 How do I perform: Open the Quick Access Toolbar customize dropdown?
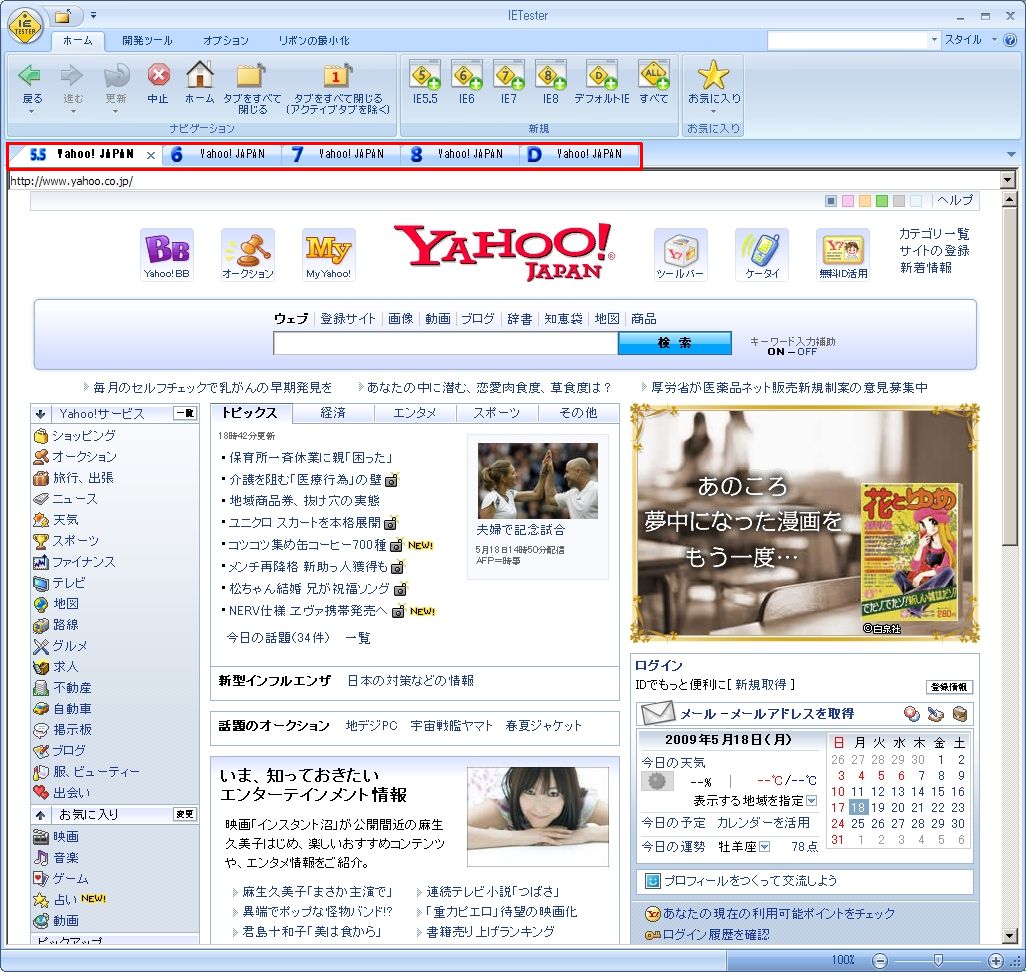tap(94, 15)
